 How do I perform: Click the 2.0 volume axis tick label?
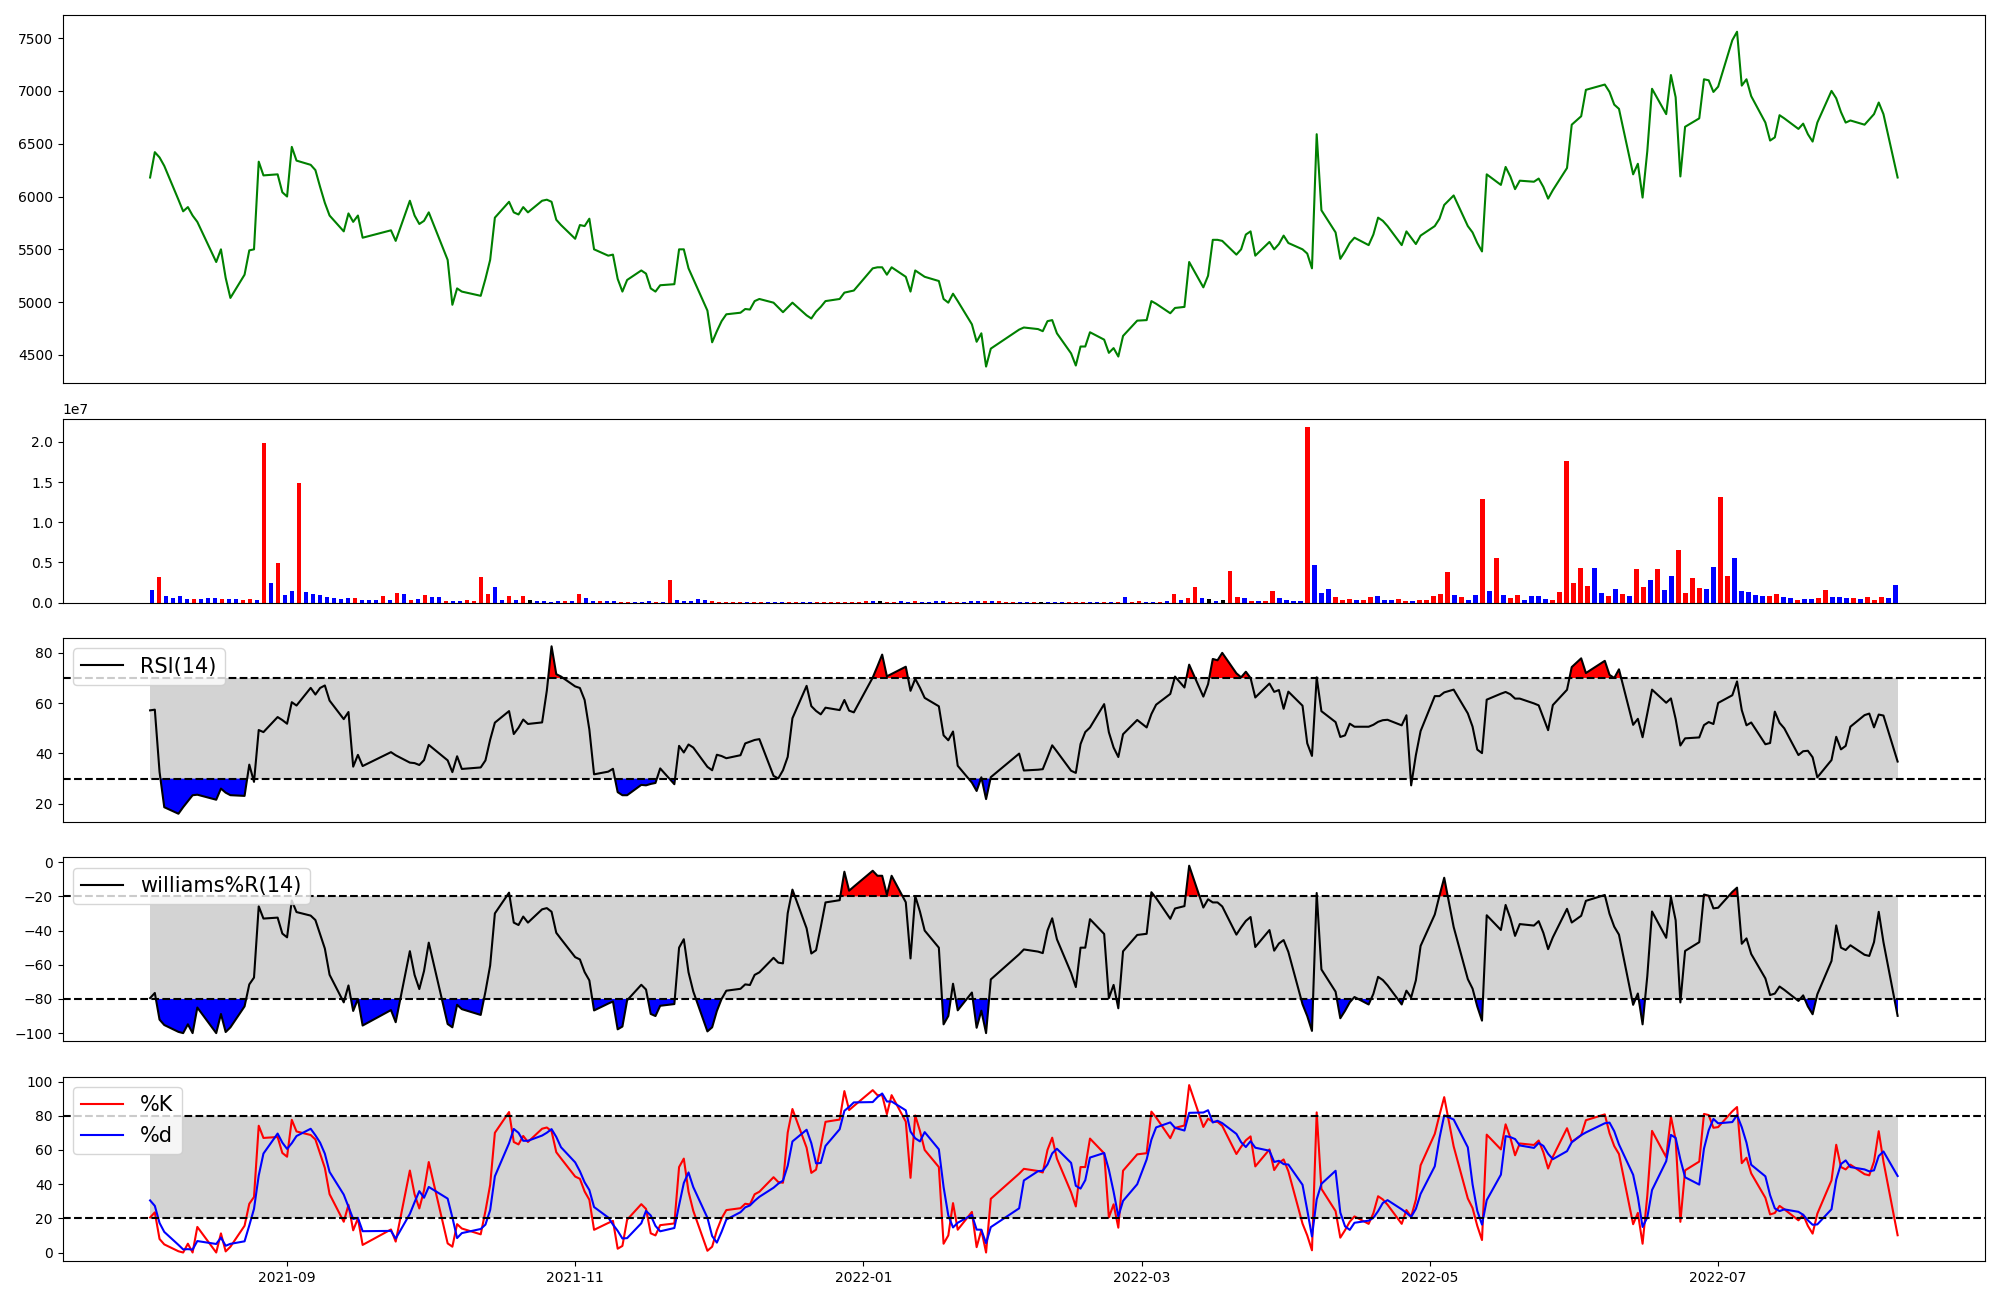click(x=42, y=443)
